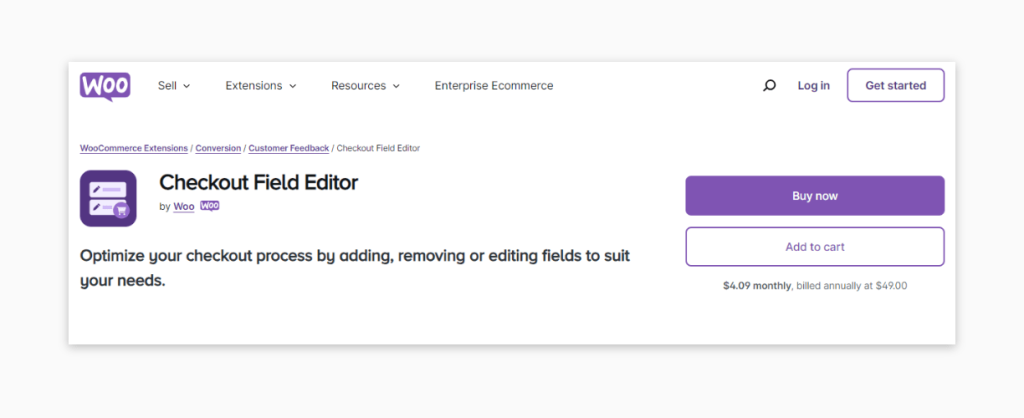The height and width of the screenshot is (418, 1024).
Task: Click the Woo logo in header
Action: point(105,86)
